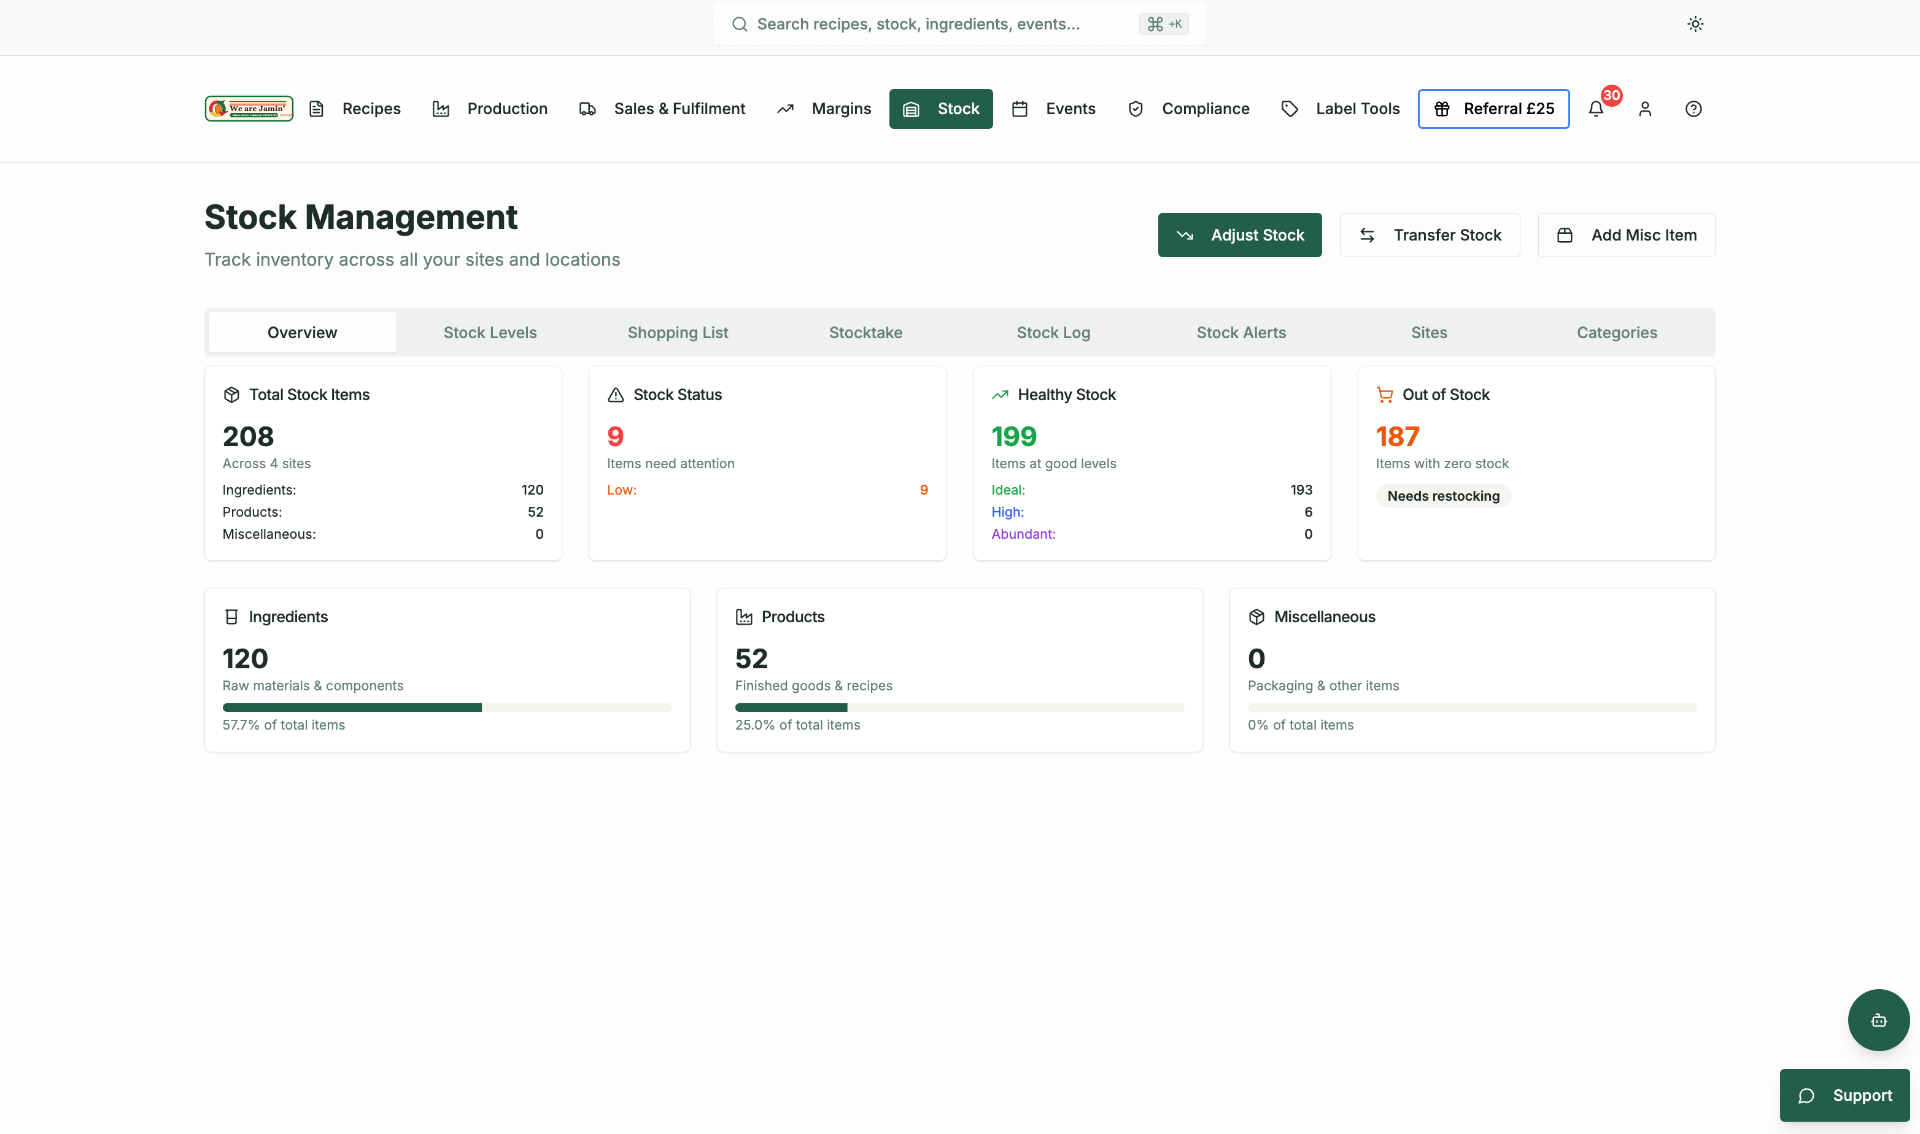Viewport: 1920px width, 1134px height.
Task: Select the Stocktake tab
Action: 866,332
